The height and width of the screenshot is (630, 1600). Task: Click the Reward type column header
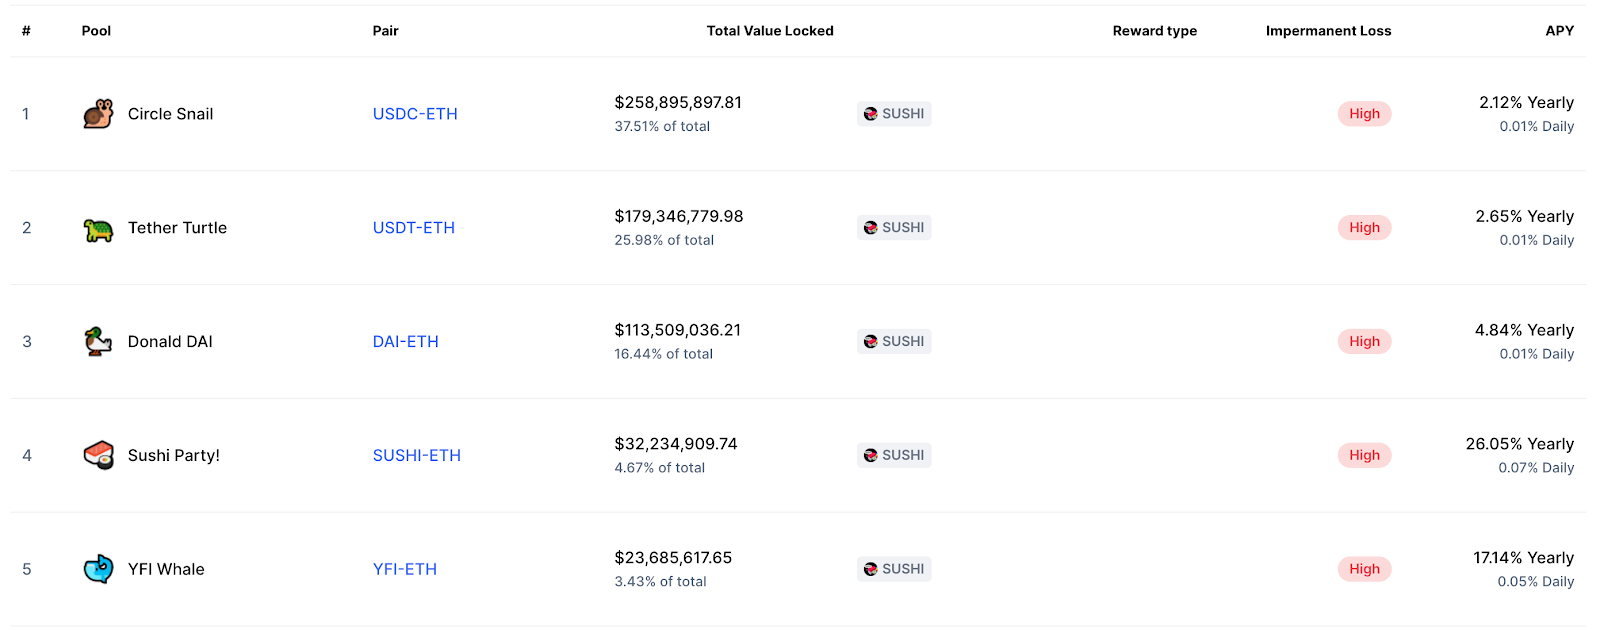point(1155,31)
